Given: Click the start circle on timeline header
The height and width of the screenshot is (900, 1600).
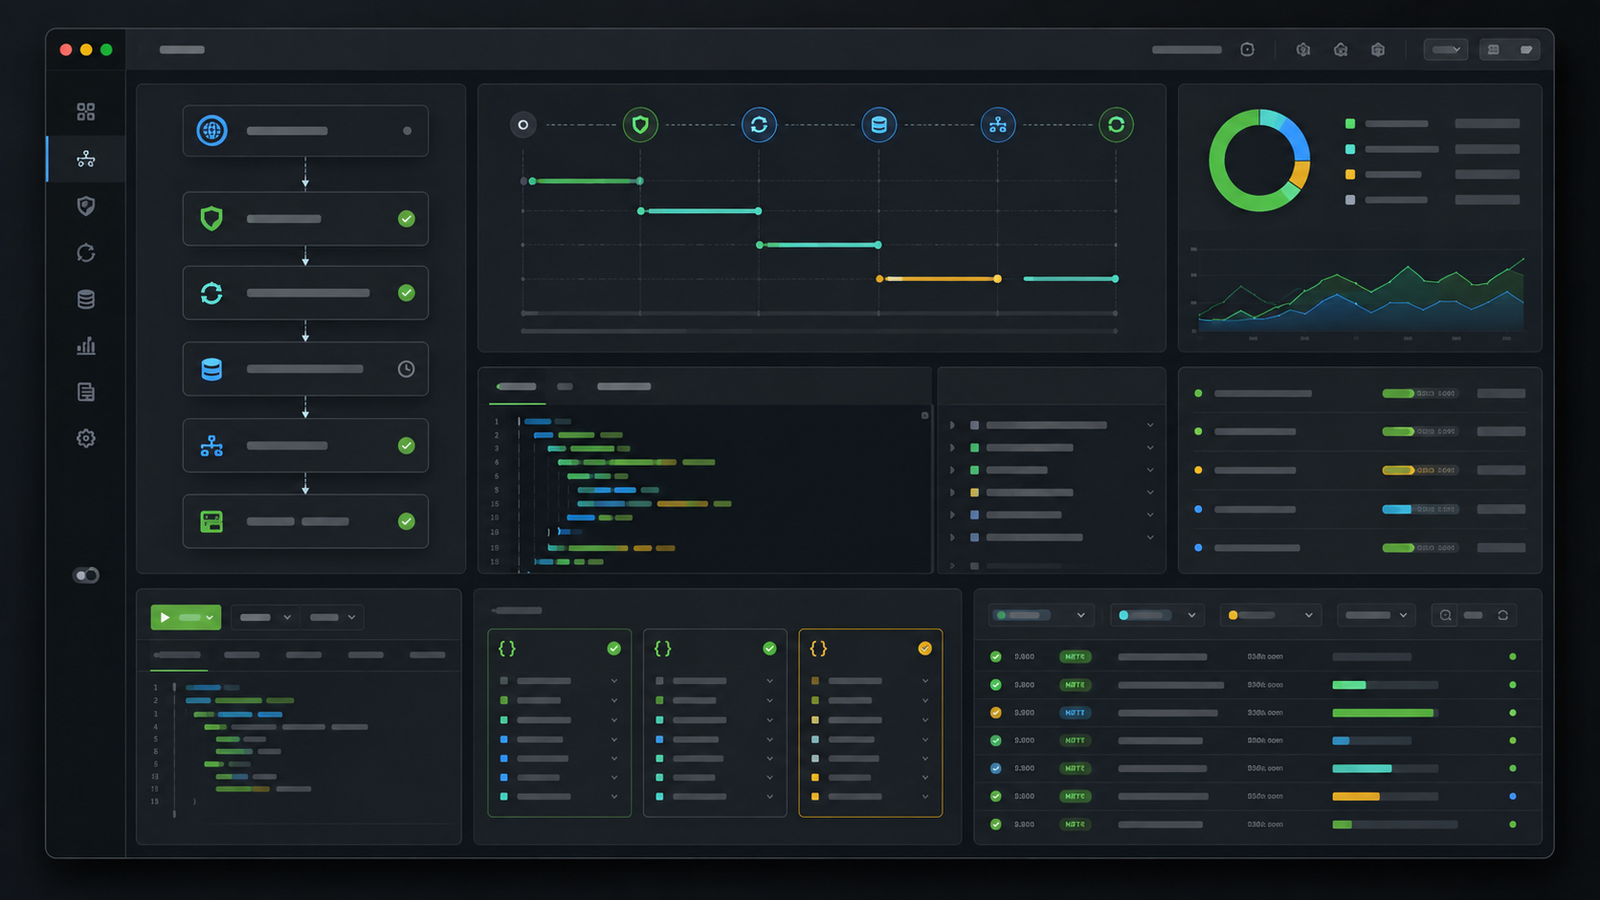Looking at the screenshot, I should tap(523, 125).
